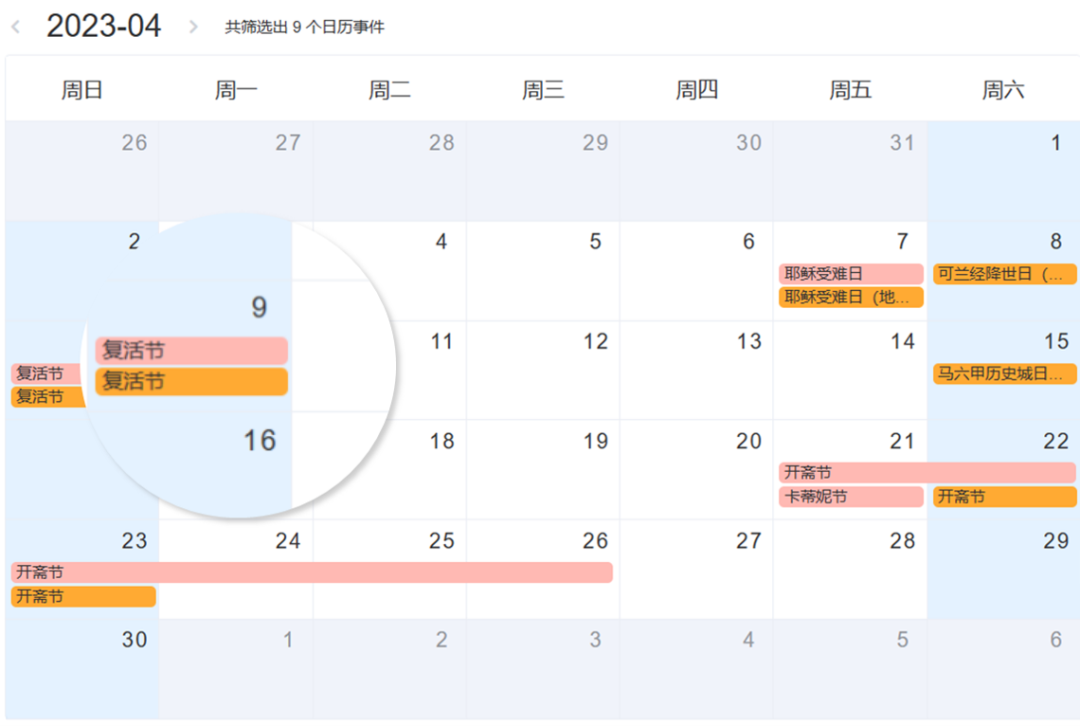Go to the next month with right arrow
The image size is (1080, 726).
point(194,27)
